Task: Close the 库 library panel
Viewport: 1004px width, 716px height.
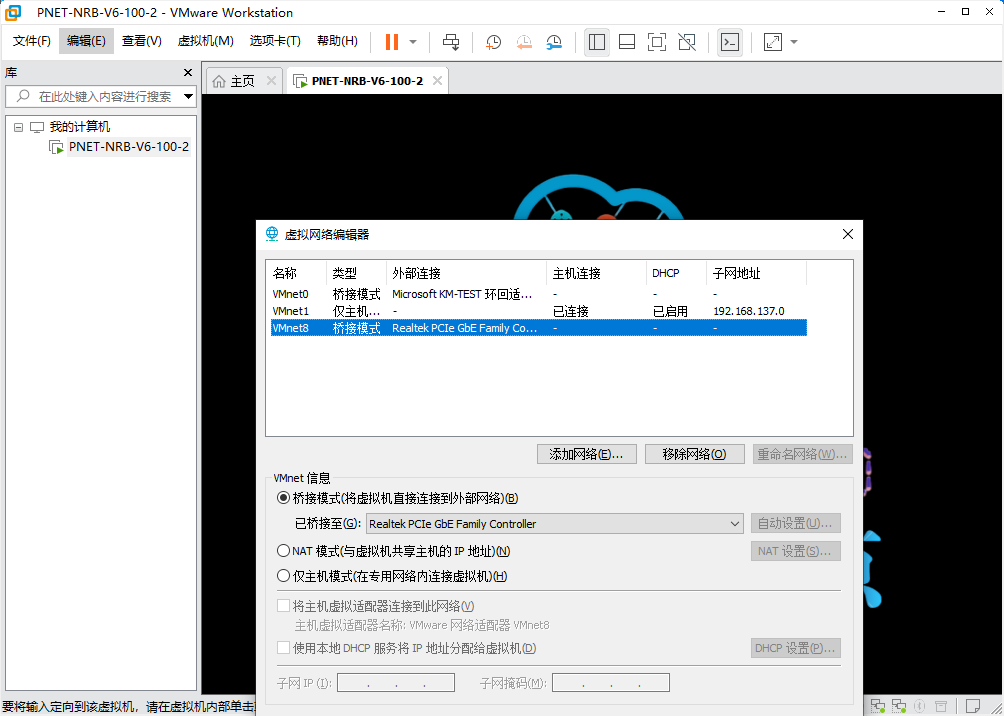Action: click(x=188, y=72)
